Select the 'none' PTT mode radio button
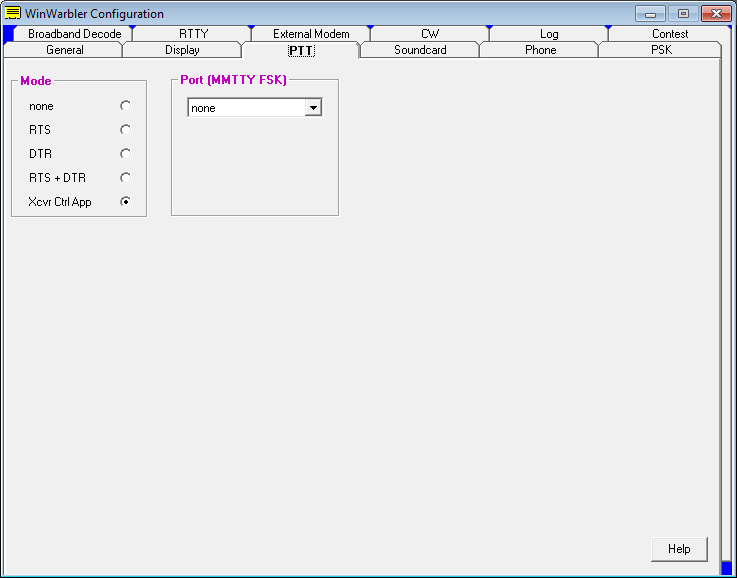 coord(125,106)
